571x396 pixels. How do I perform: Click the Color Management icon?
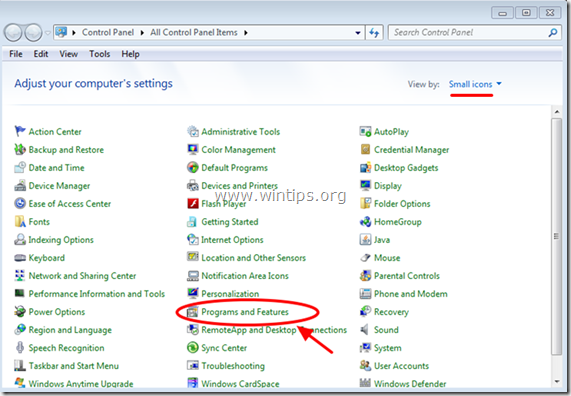[193, 149]
